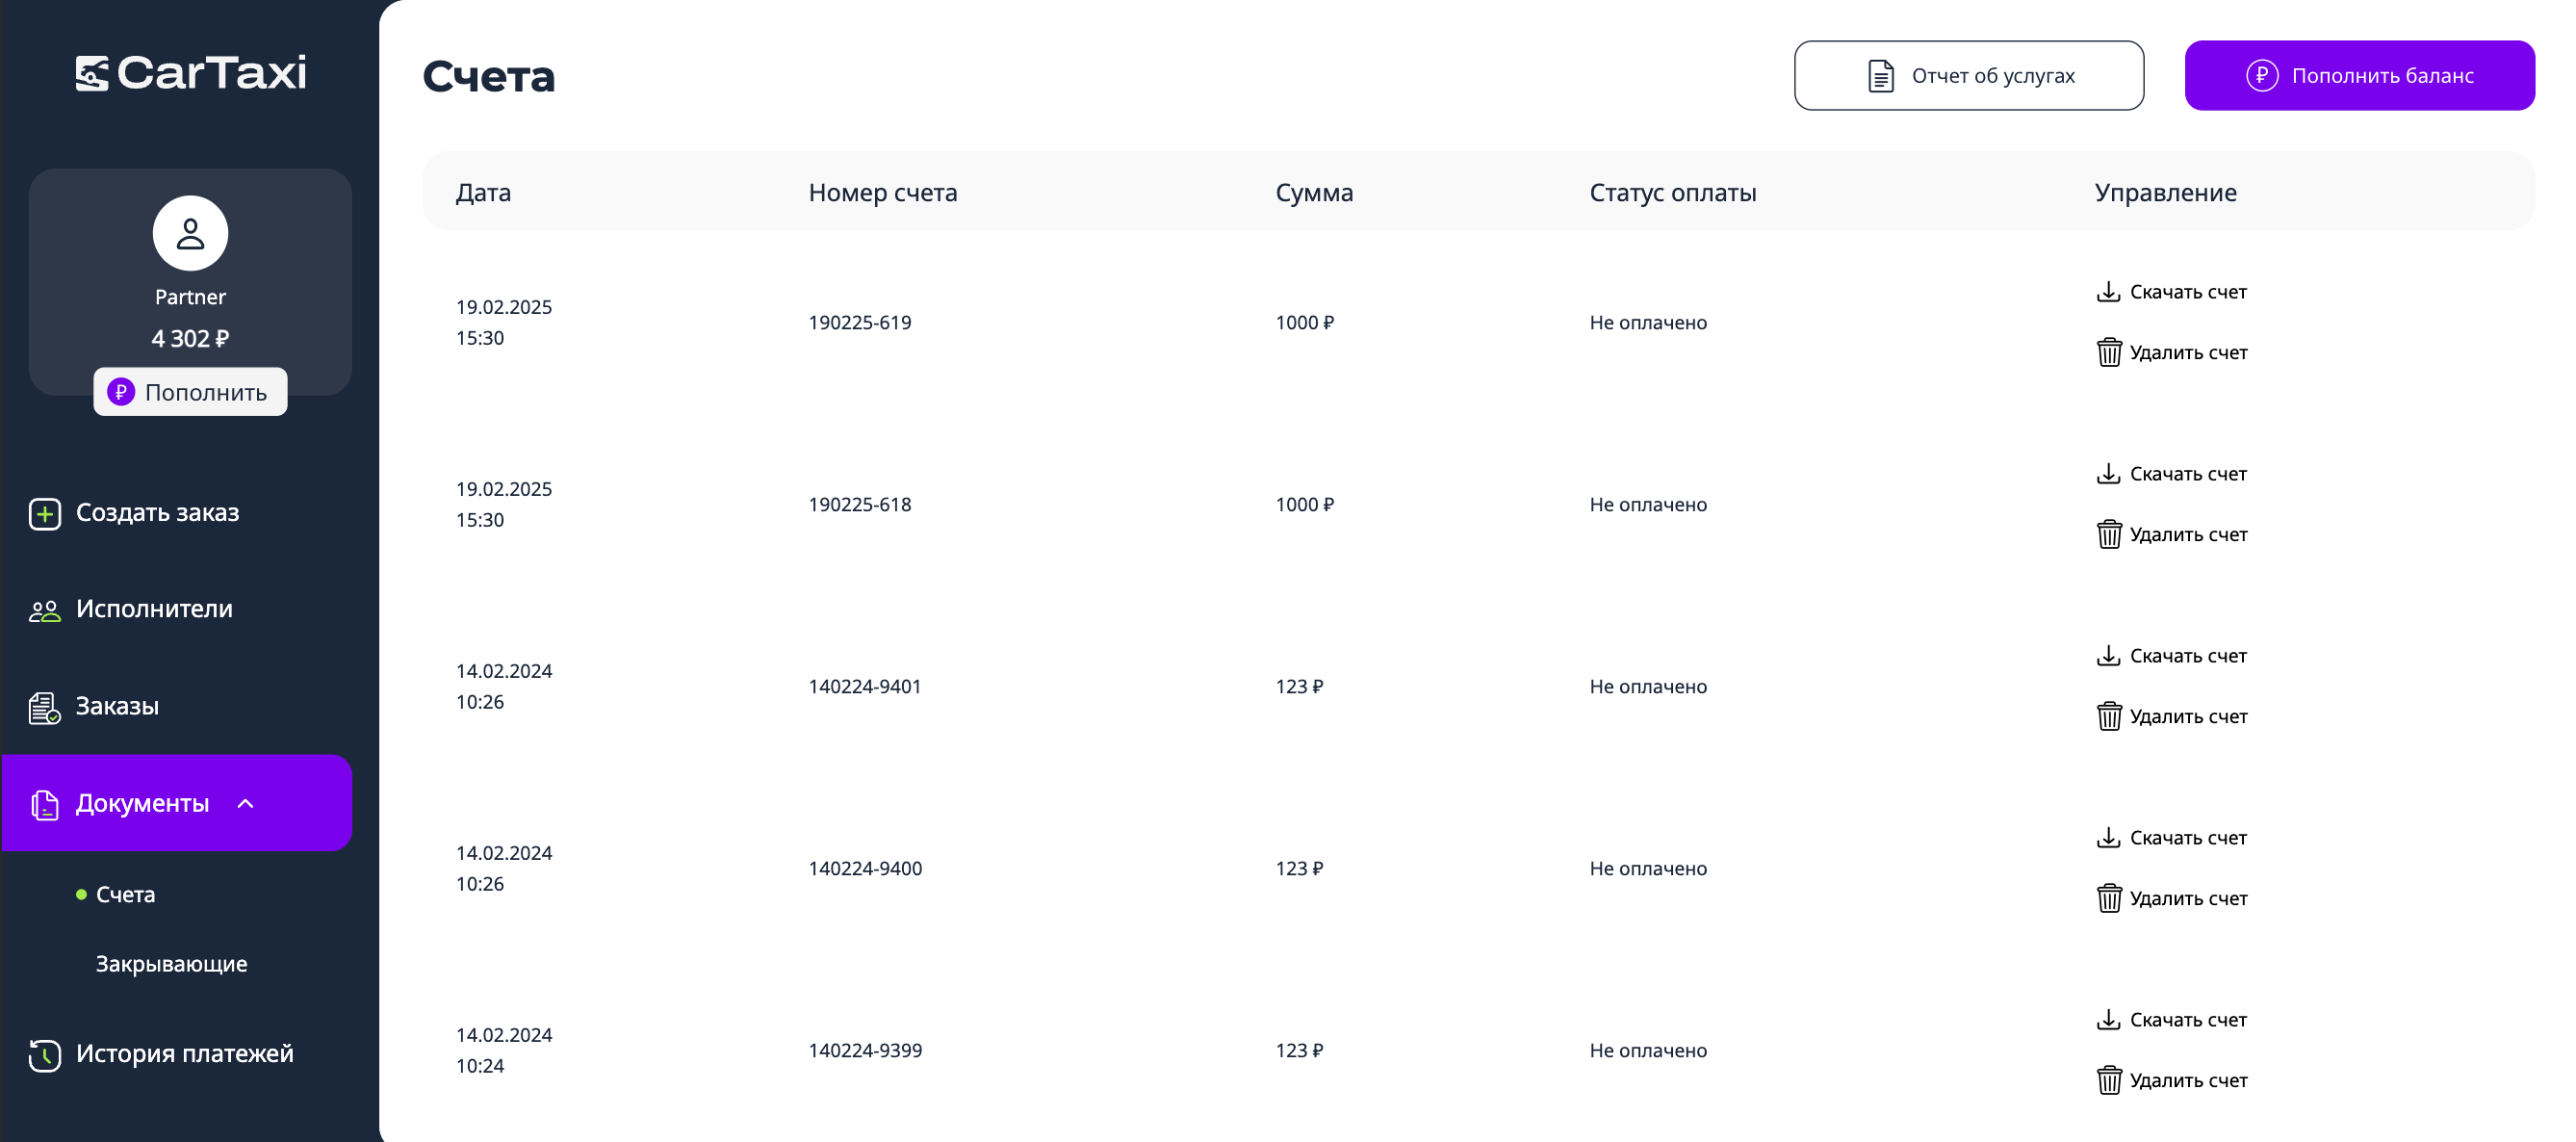Click Удалить счет for invoice 190225-619
This screenshot has height=1142, width=2576.
click(2187, 352)
